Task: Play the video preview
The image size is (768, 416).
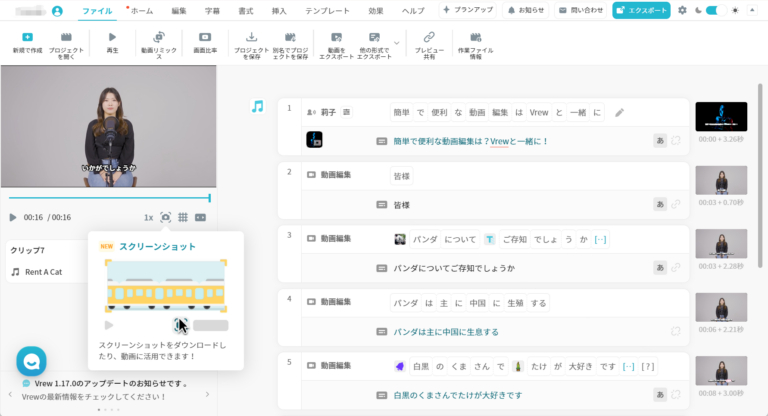Action: pyautogui.click(x=13, y=217)
